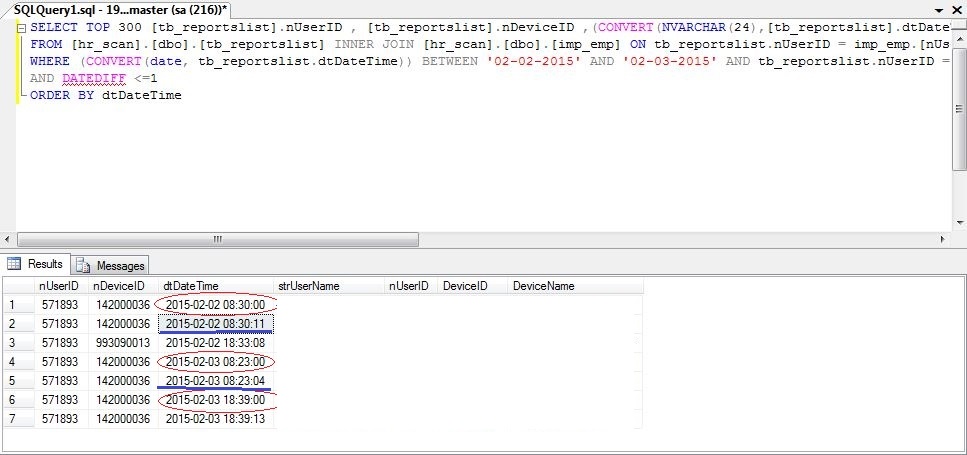
Task: Click the vertical scrollbar down arrow
Action: [x=959, y=223]
